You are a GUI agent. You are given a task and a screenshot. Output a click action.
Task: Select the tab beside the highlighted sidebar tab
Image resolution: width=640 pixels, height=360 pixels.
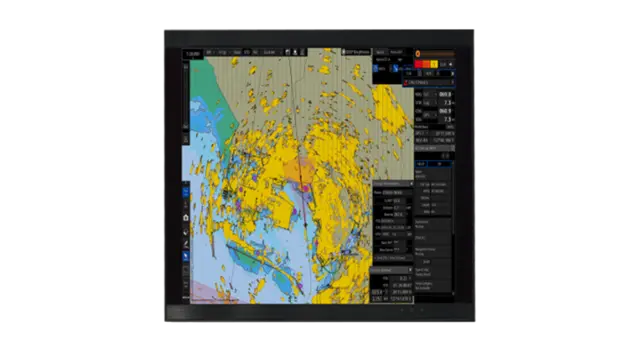[x=440, y=164]
